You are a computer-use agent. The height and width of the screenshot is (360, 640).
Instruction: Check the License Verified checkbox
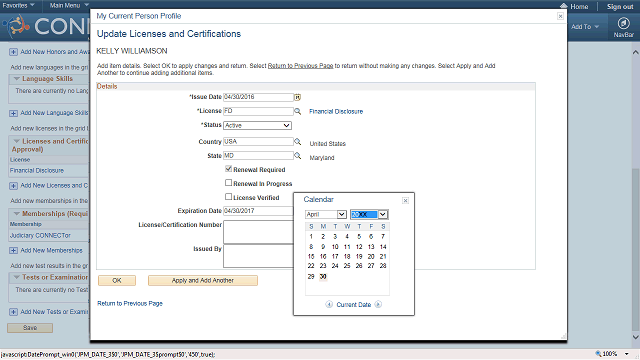[x=229, y=197]
